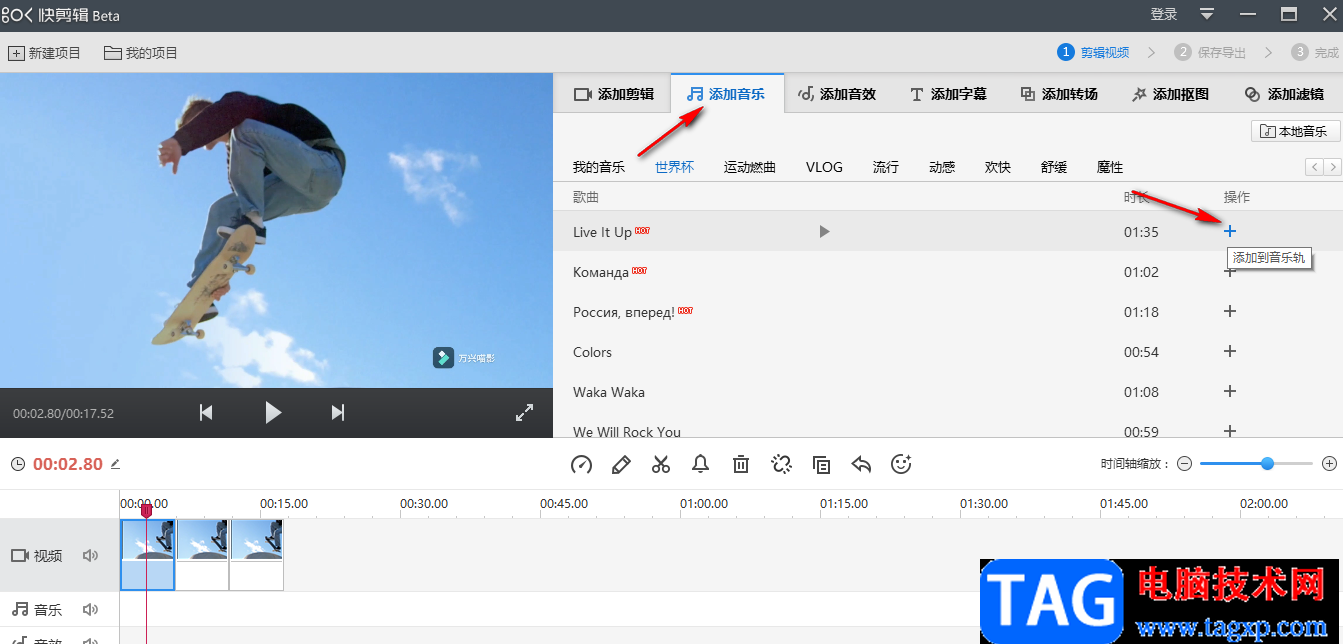This screenshot has width=1343, height=644.
Task: Select 魔性 music category
Action: (1110, 167)
